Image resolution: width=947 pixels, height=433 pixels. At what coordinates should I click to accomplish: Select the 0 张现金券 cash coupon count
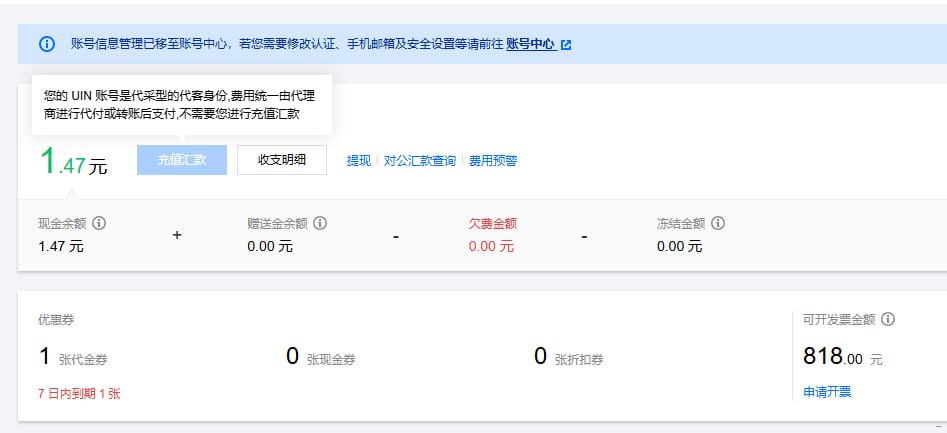coord(320,358)
